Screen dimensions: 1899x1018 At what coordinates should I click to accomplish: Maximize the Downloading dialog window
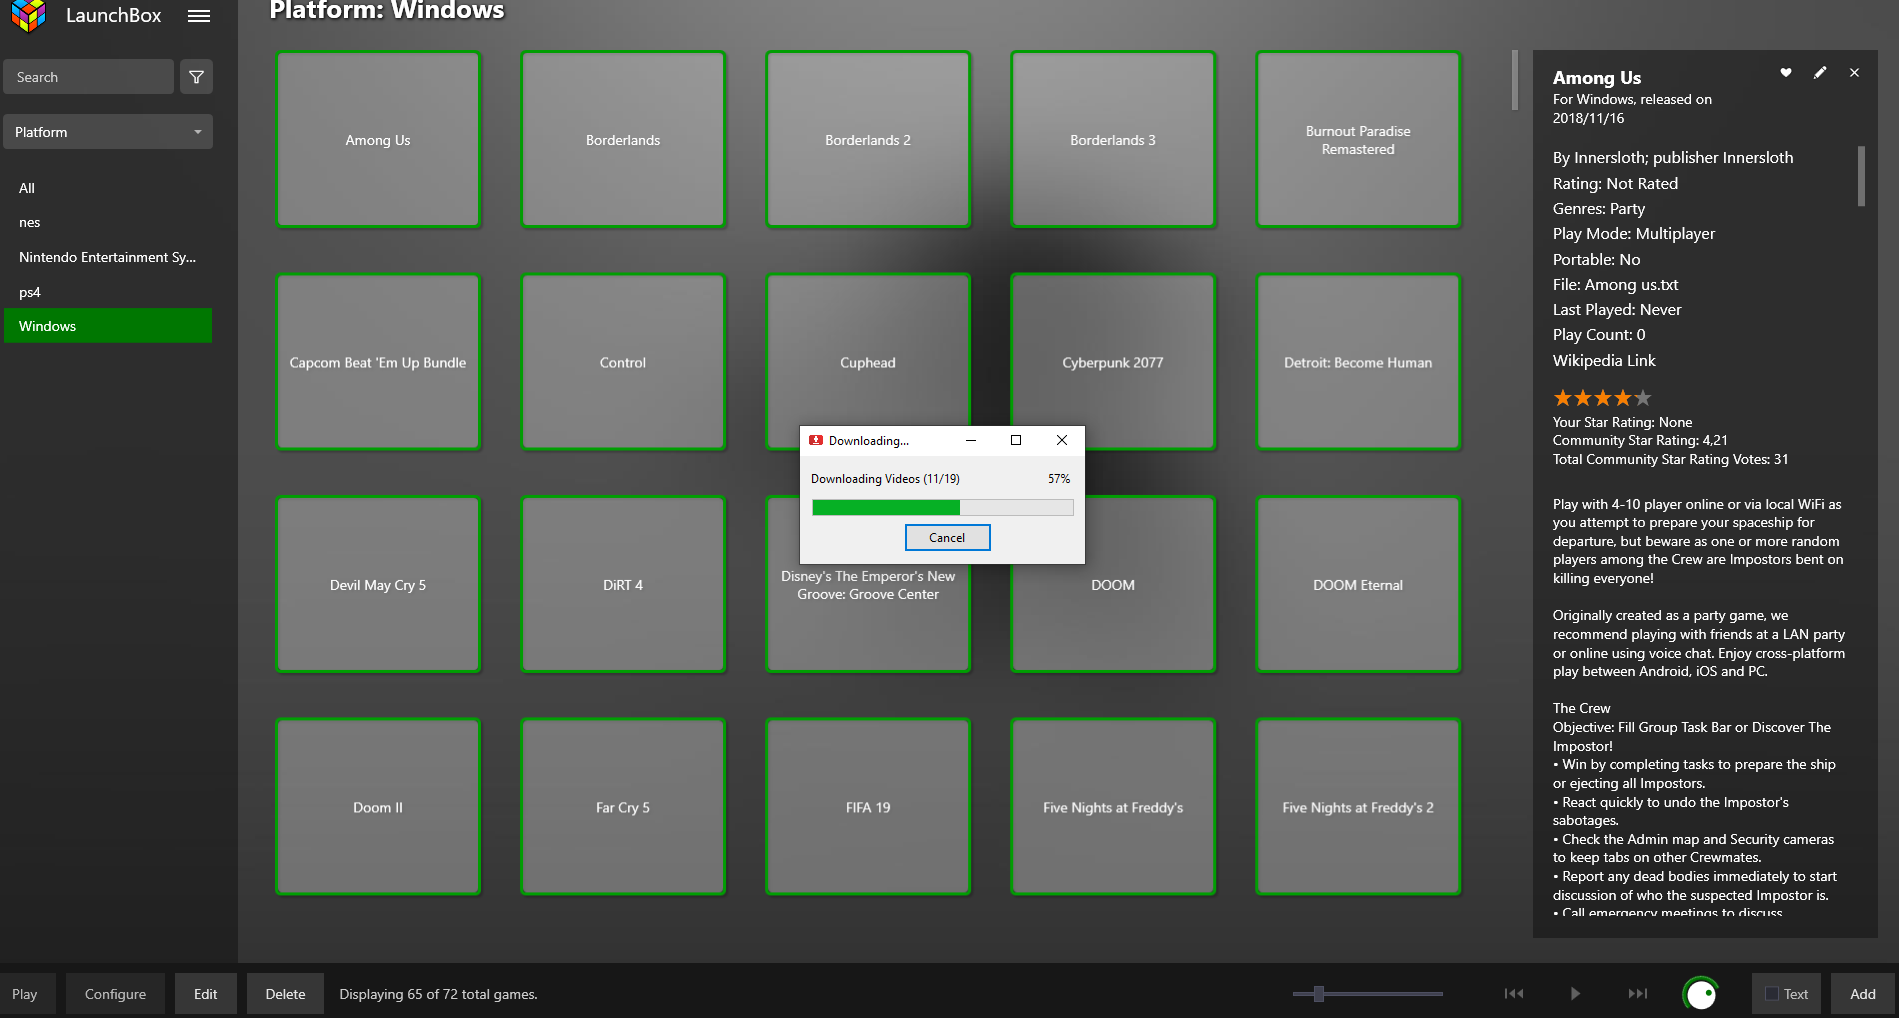pos(1016,440)
